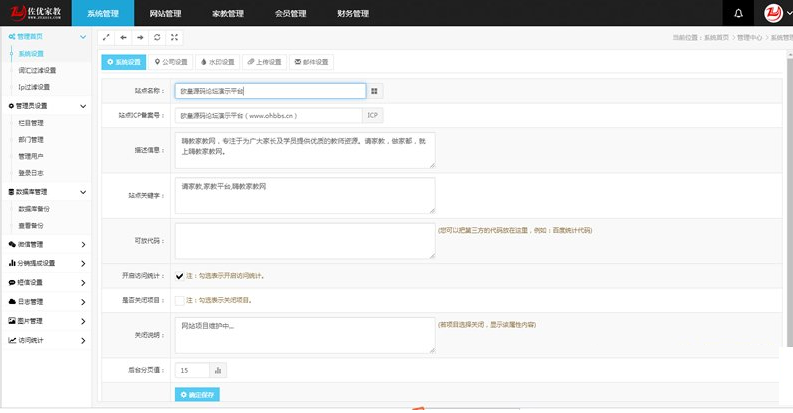
Task: Open the 家教管理 top menu
Action: [x=228, y=13]
